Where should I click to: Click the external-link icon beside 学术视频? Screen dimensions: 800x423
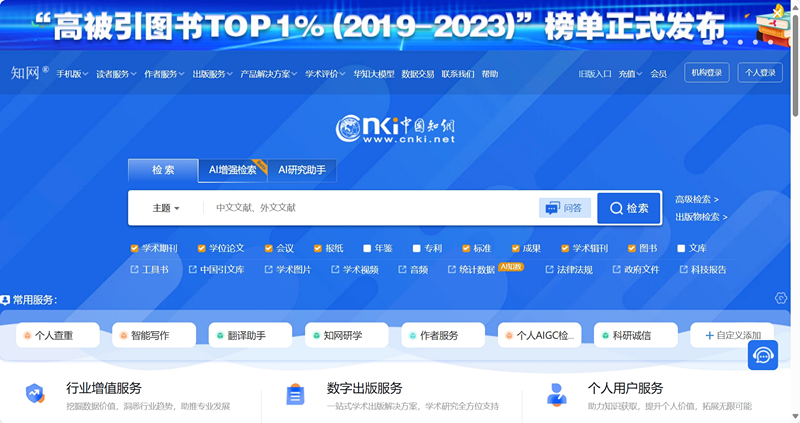click(335, 269)
